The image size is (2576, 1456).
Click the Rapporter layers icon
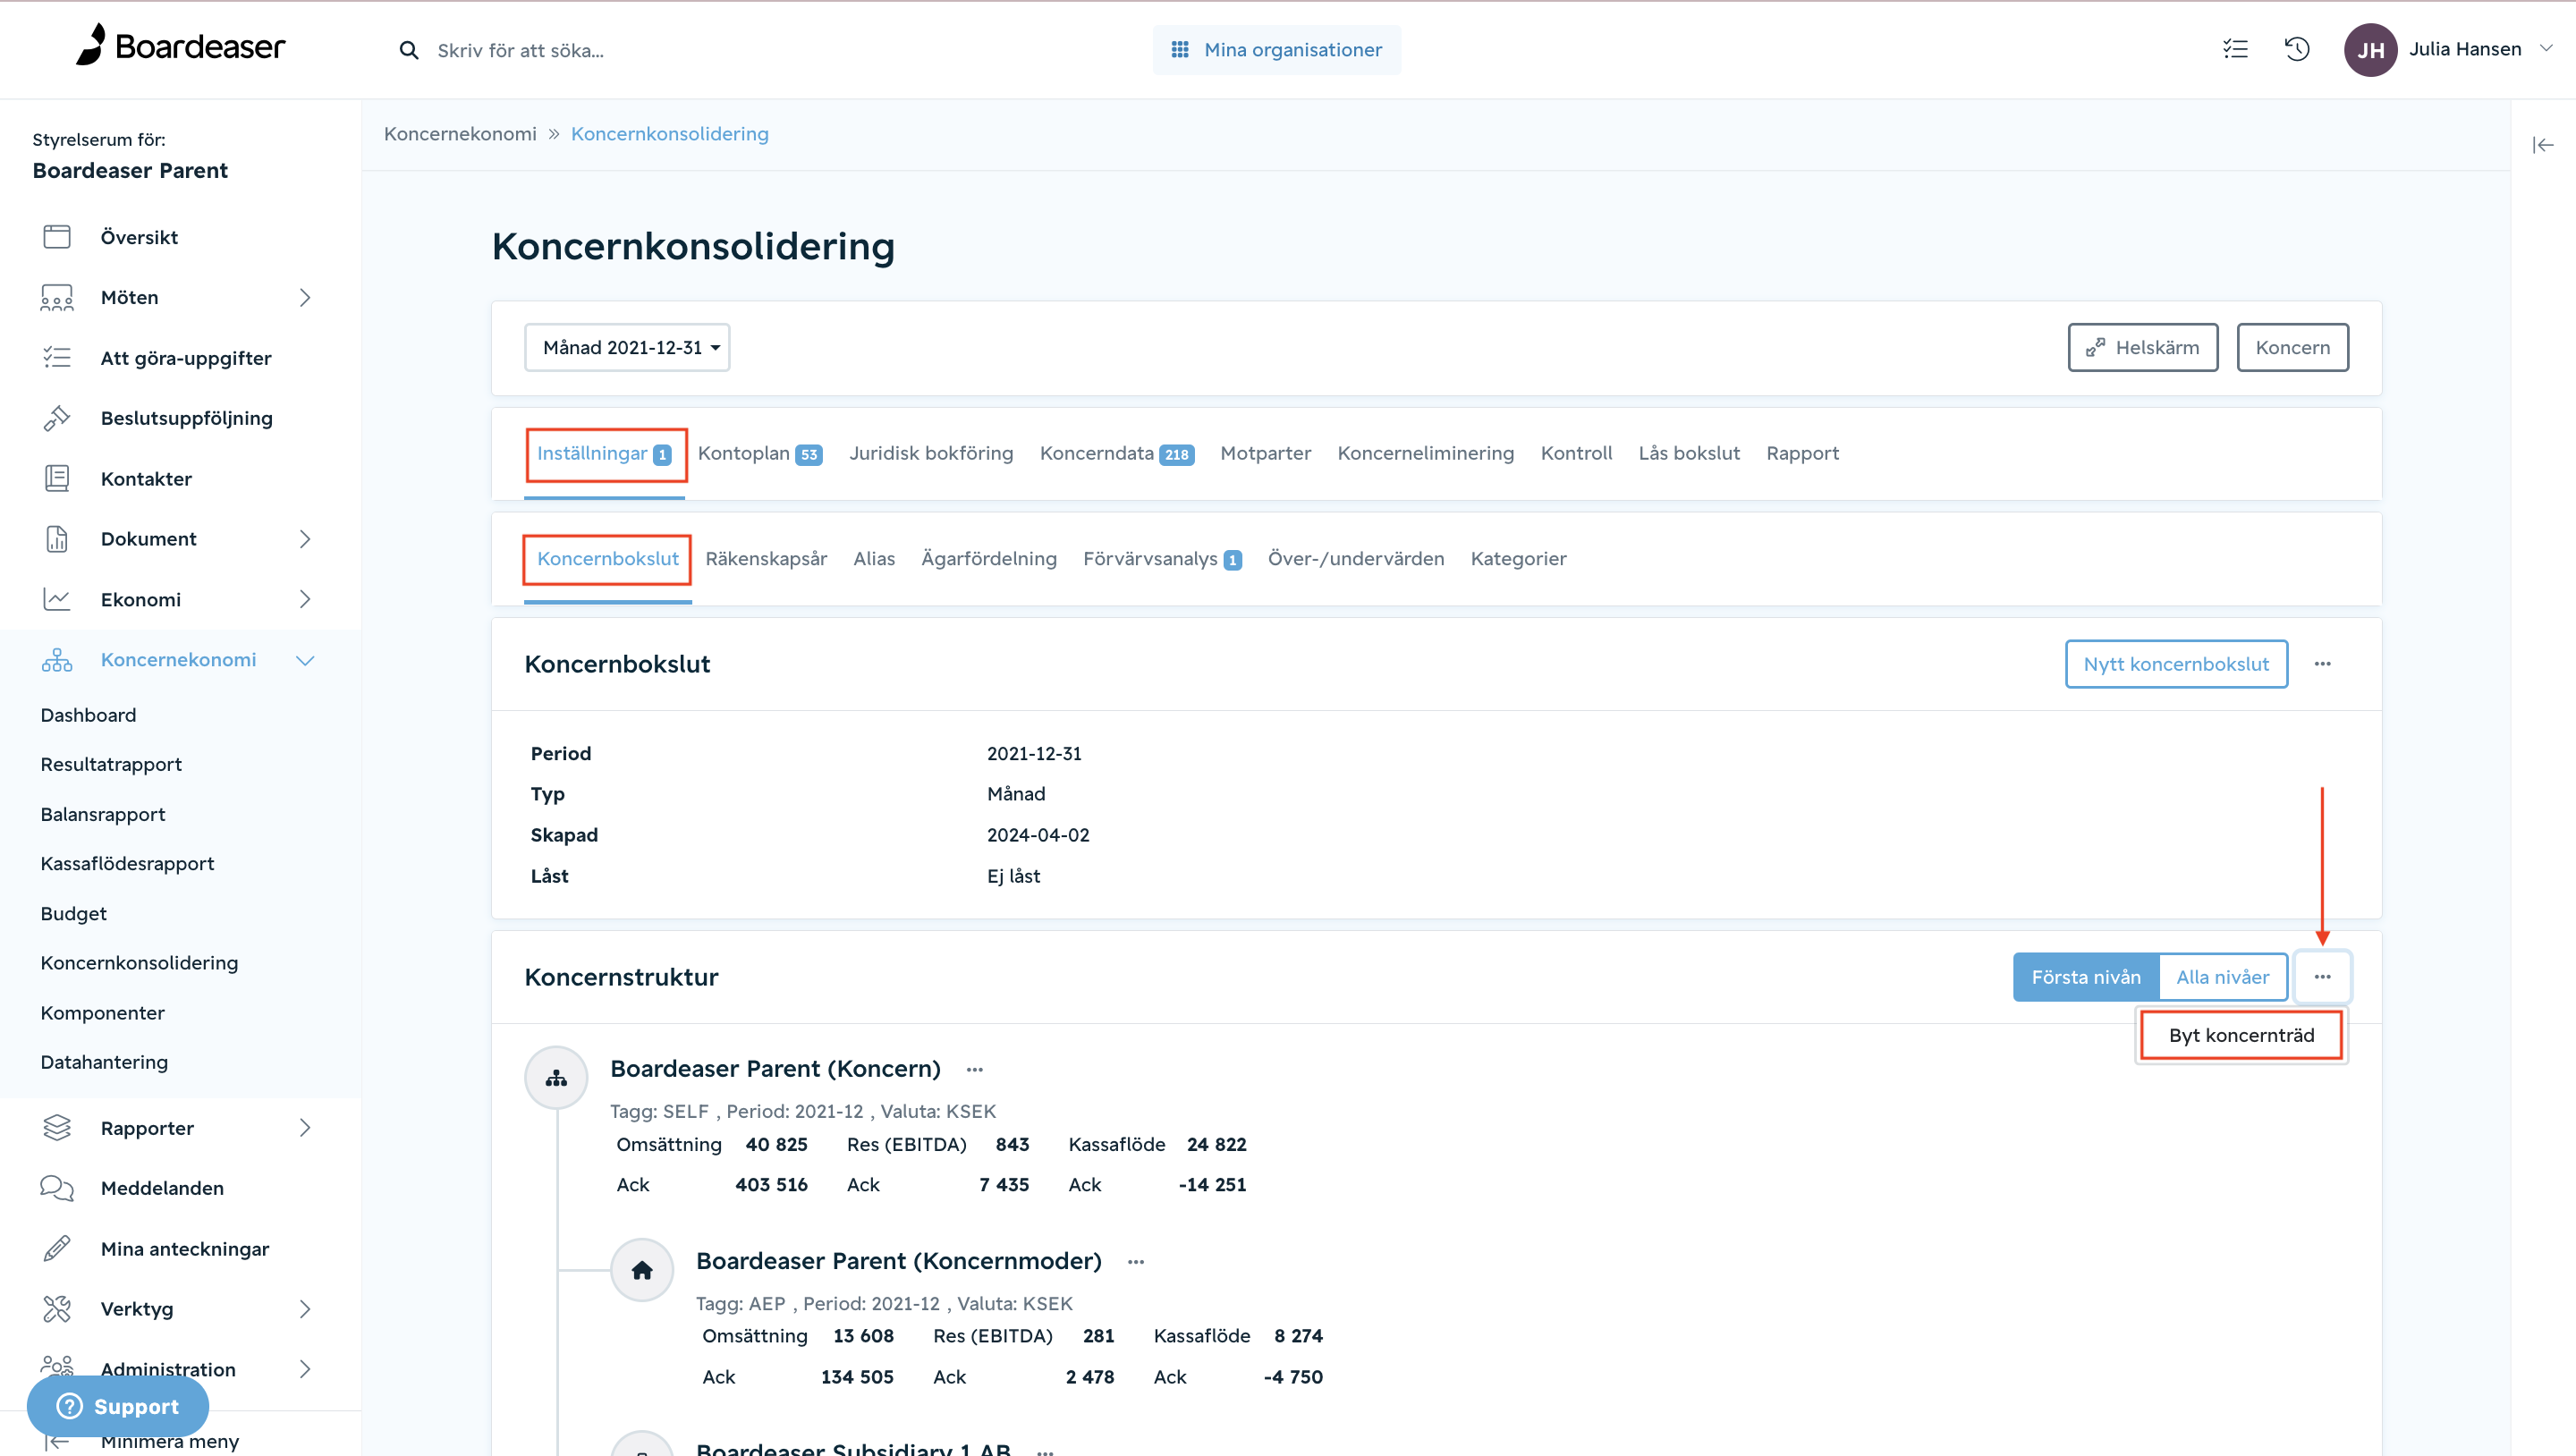tap(57, 1128)
